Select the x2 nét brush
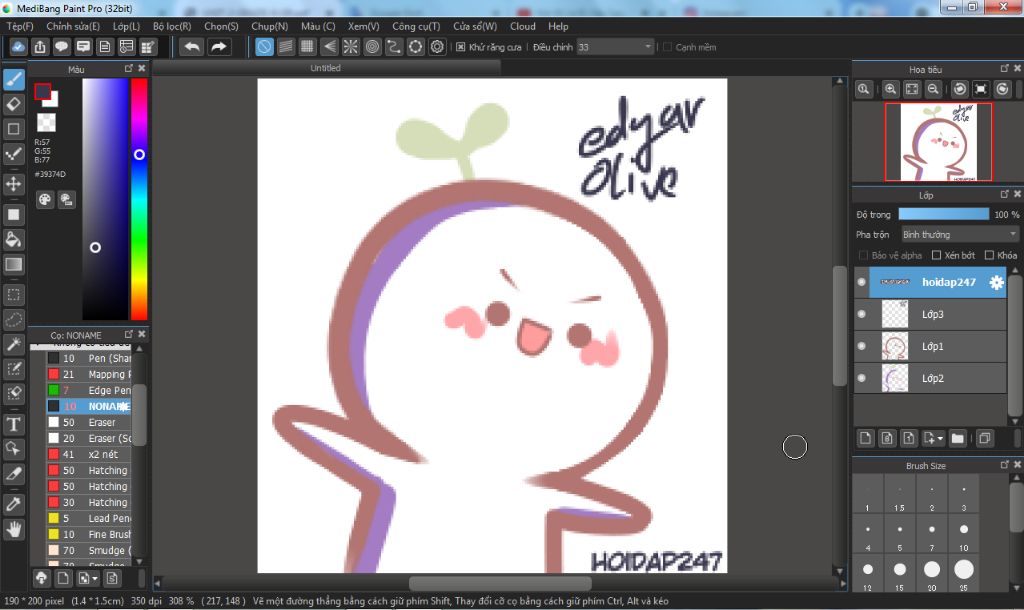1024x610 pixels. click(x=89, y=454)
